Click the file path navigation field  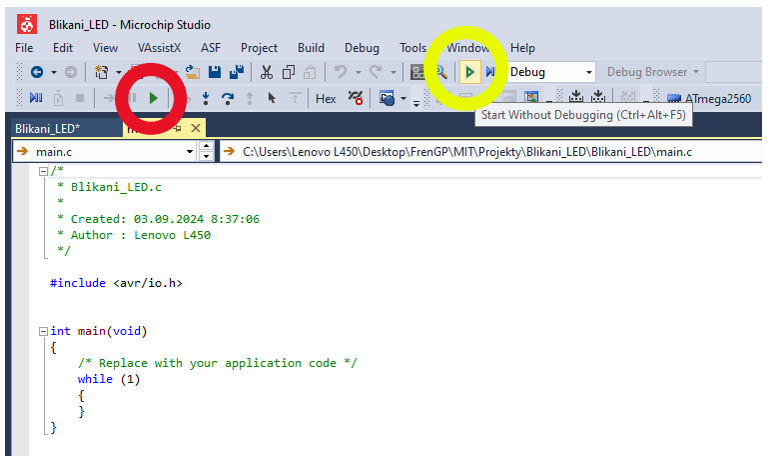click(491, 151)
